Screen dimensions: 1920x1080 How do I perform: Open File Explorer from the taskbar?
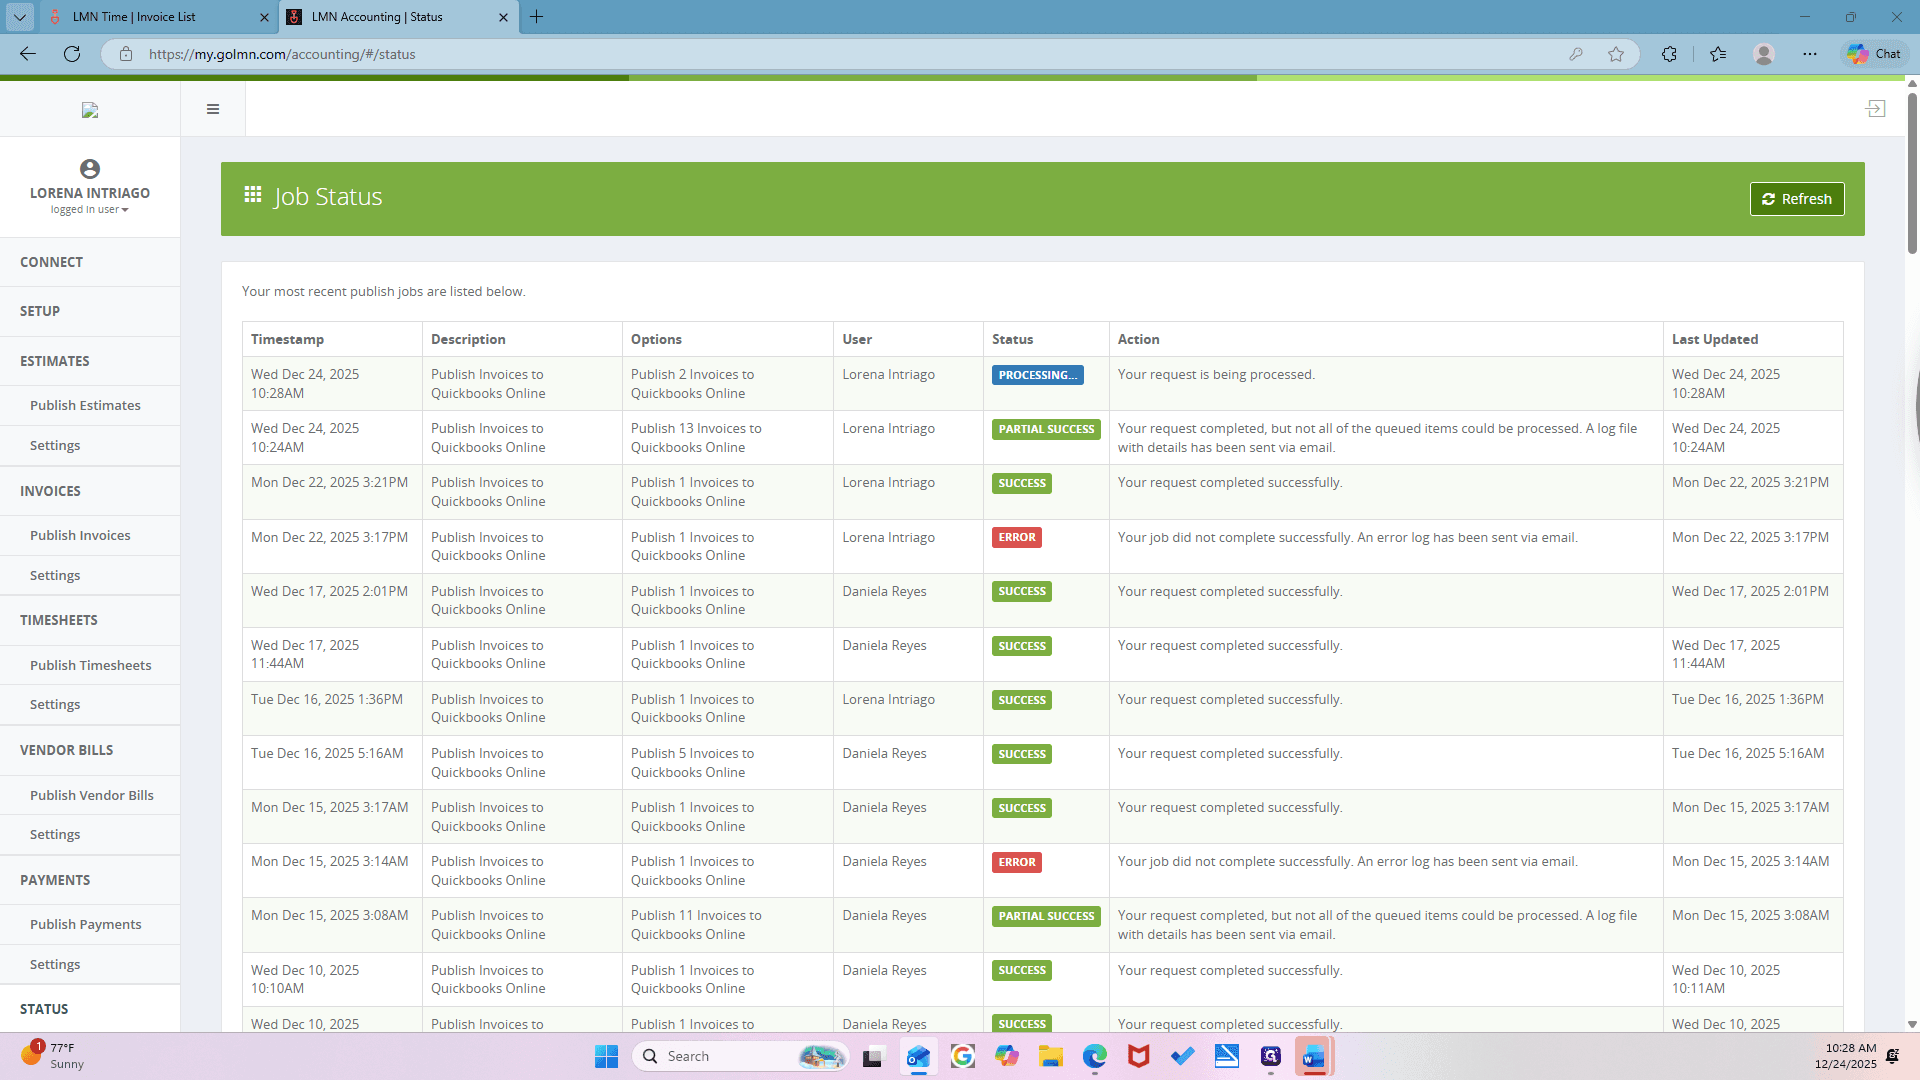click(x=1051, y=1056)
